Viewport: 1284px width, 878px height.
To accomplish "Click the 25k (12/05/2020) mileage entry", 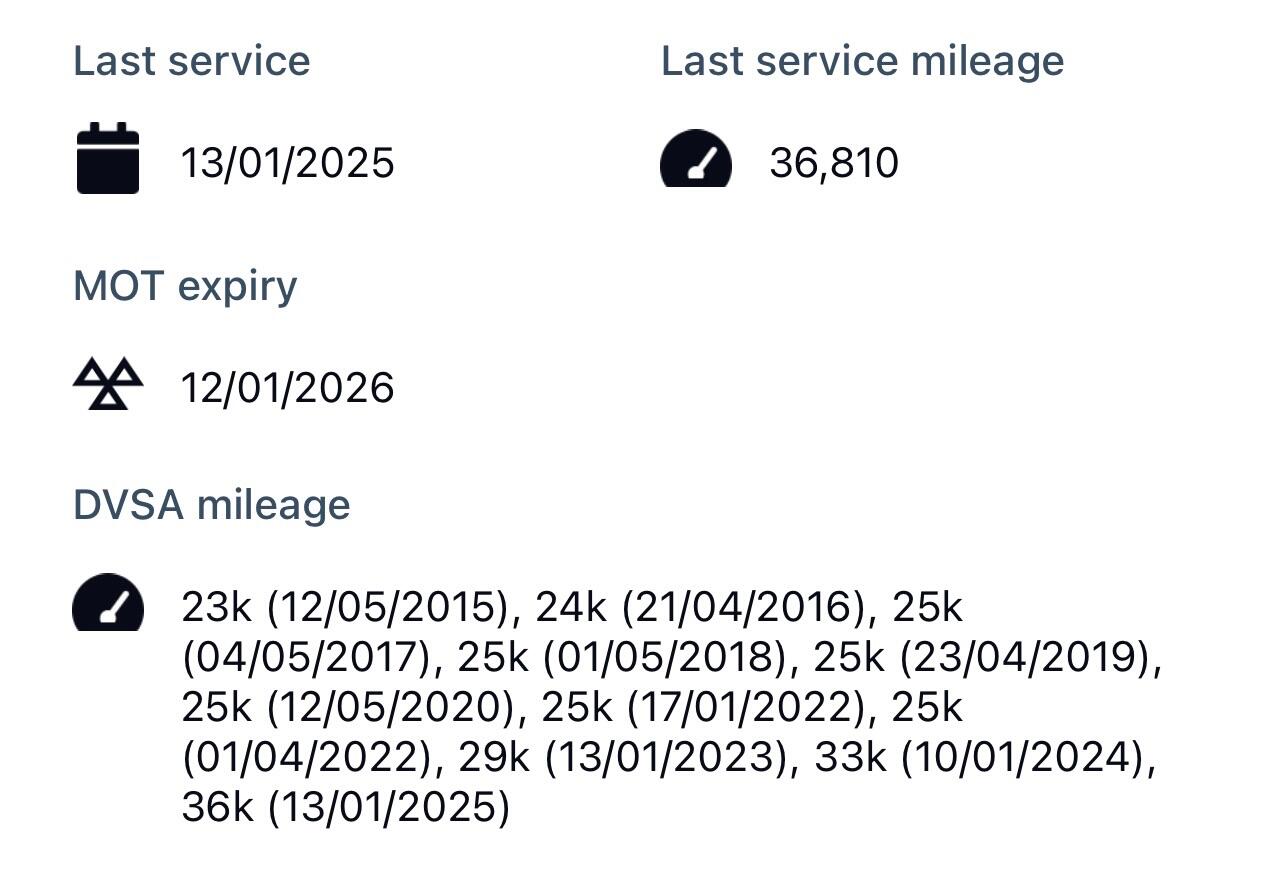I will [x=351, y=707].
